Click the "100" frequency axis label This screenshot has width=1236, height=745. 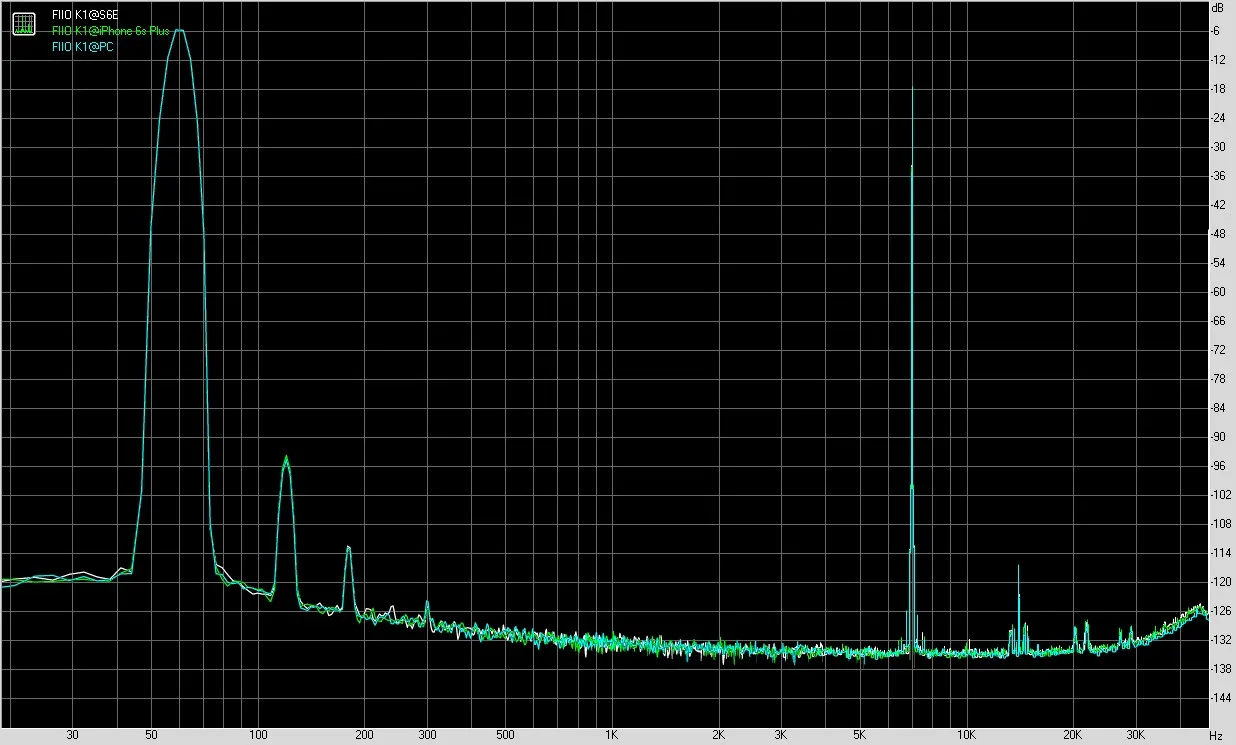tap(258, 735)
